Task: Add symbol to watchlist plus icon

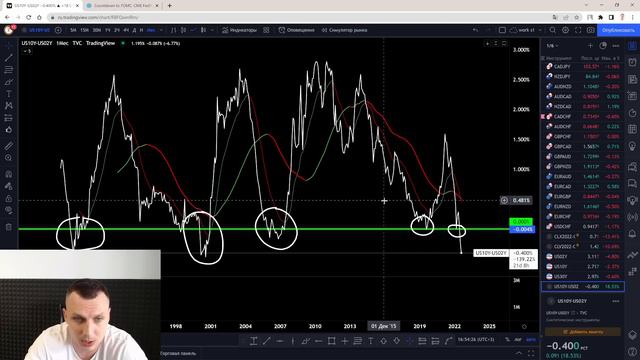Action: pyautogui.click(x=590, y=46)
